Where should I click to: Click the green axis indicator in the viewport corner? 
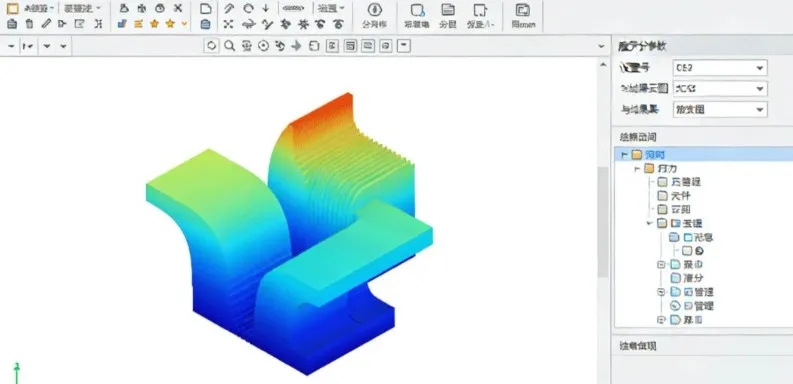(17, 373)
